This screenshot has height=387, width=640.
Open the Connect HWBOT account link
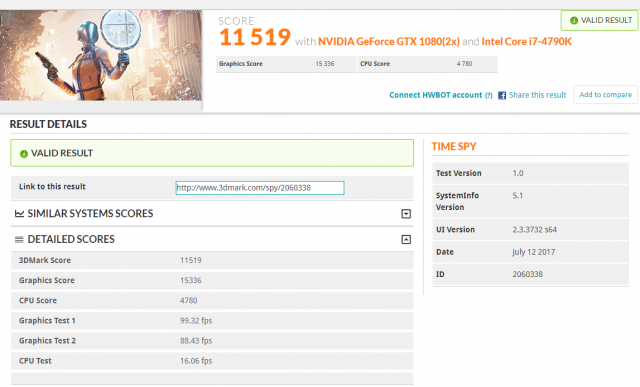coord(436,95)
